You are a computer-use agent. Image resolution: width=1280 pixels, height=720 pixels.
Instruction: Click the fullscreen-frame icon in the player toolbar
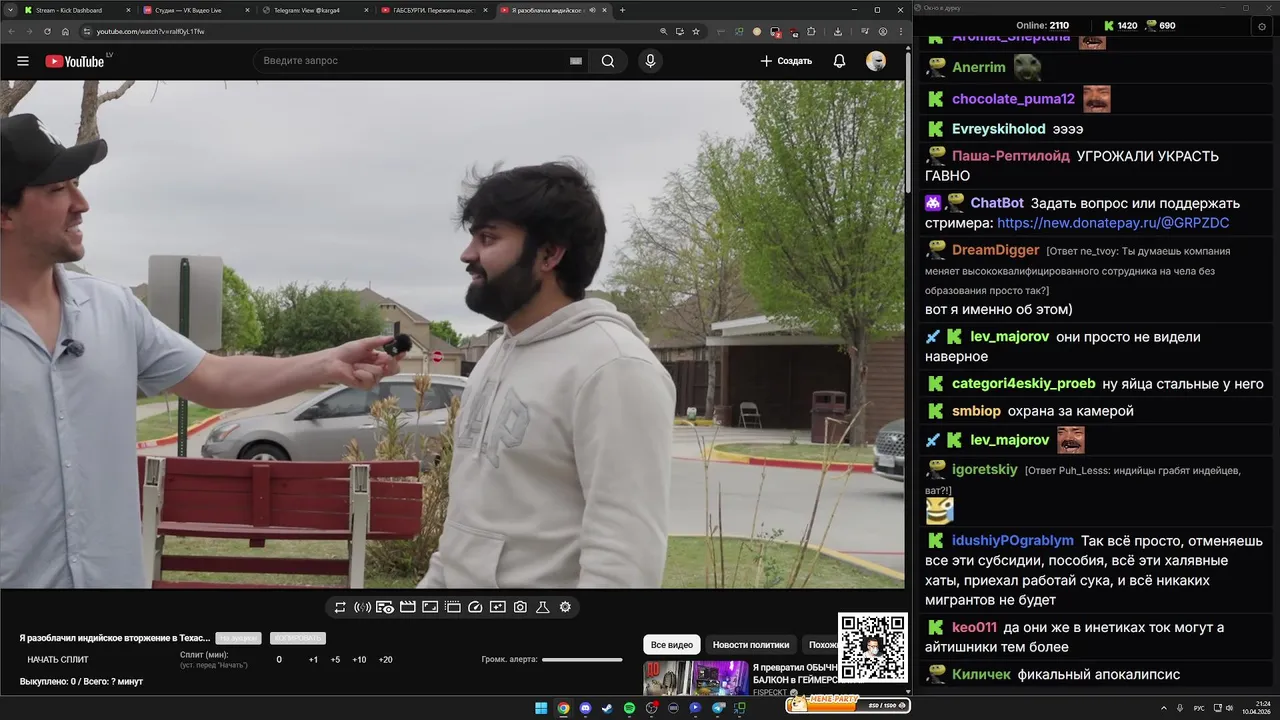click(430, 607)
